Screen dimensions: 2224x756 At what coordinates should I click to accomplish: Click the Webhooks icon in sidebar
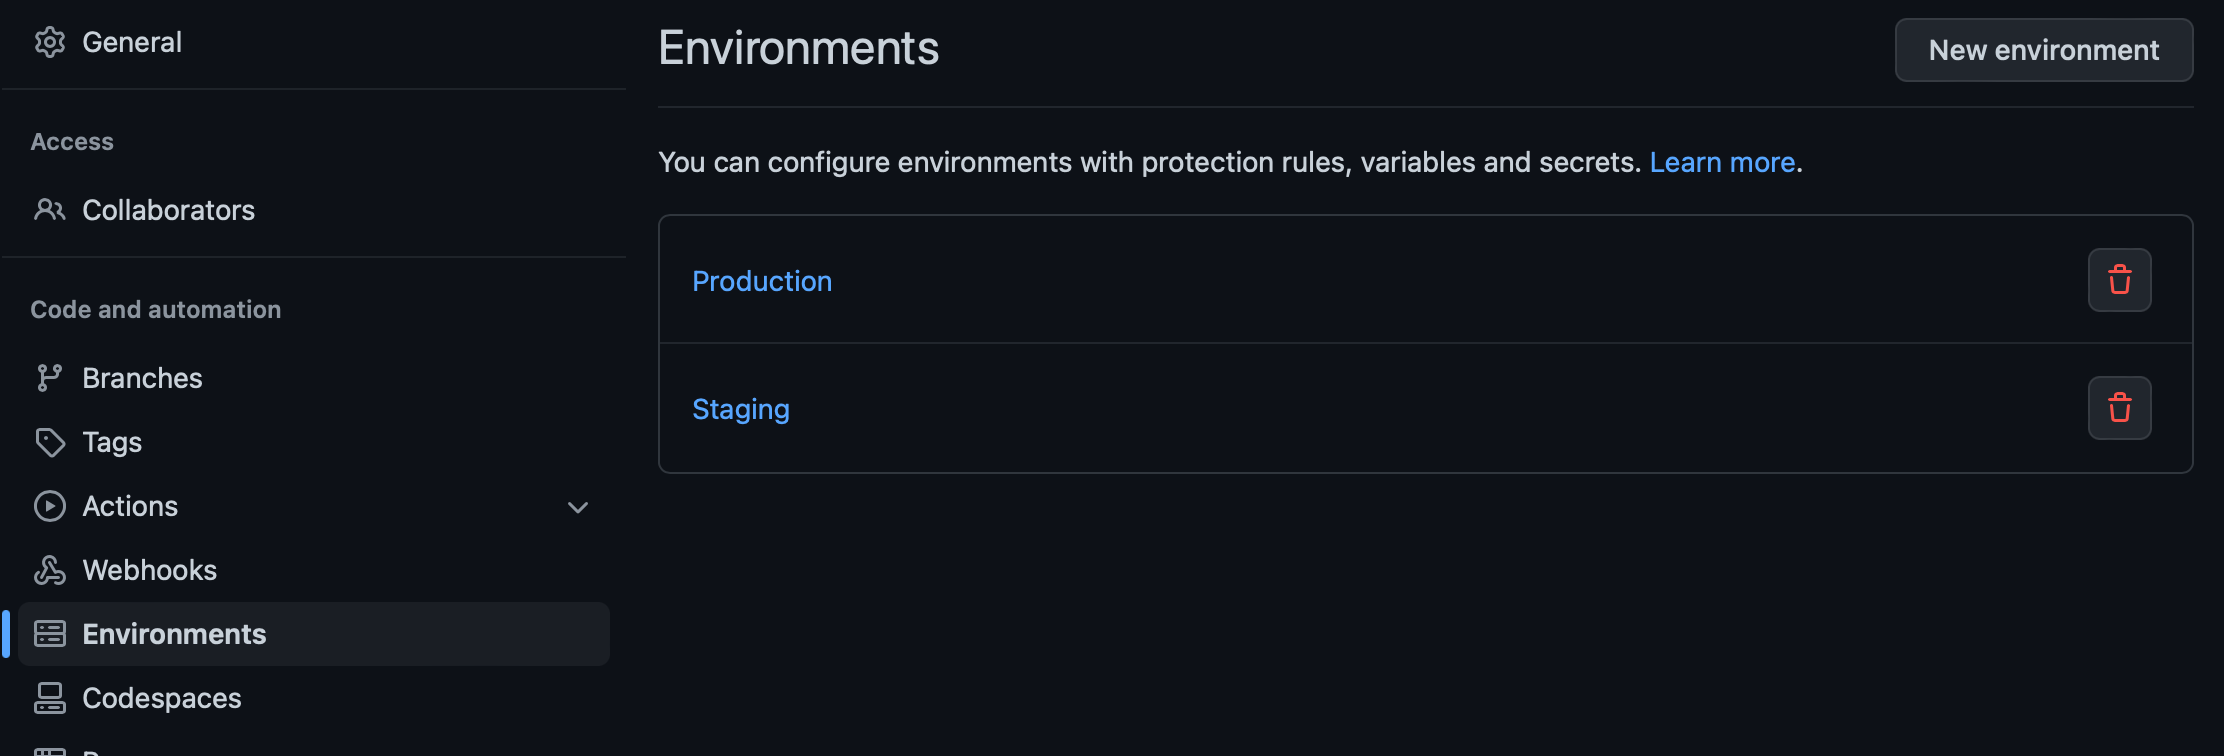coord(50,570)
